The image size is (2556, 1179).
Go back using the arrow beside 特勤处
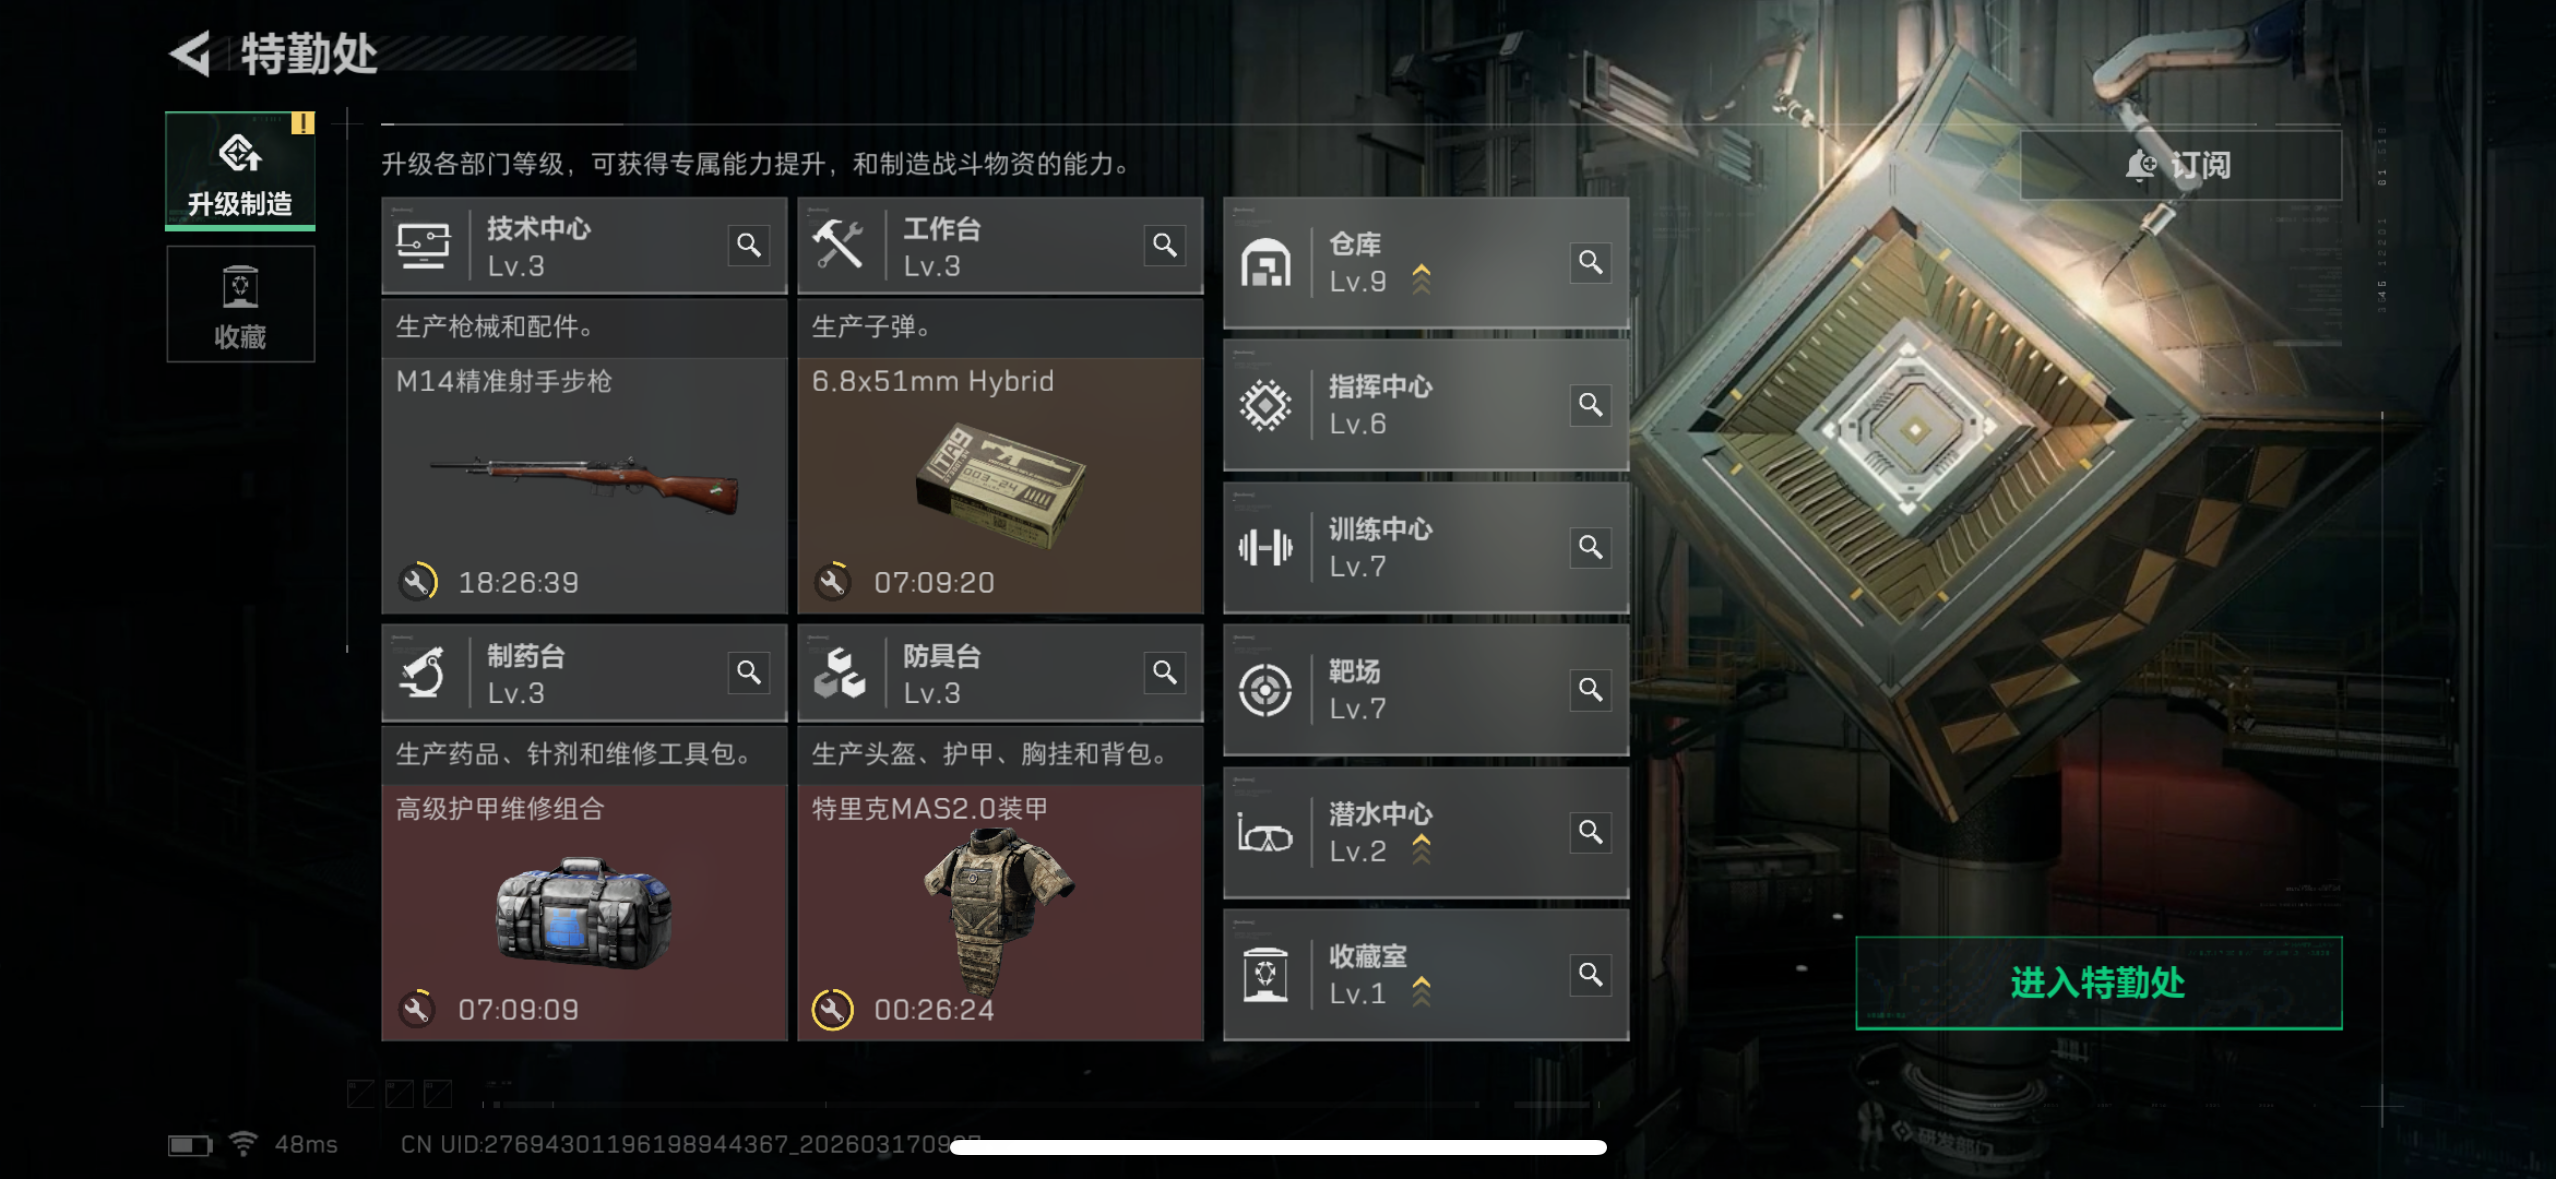[x=190, y=54]
